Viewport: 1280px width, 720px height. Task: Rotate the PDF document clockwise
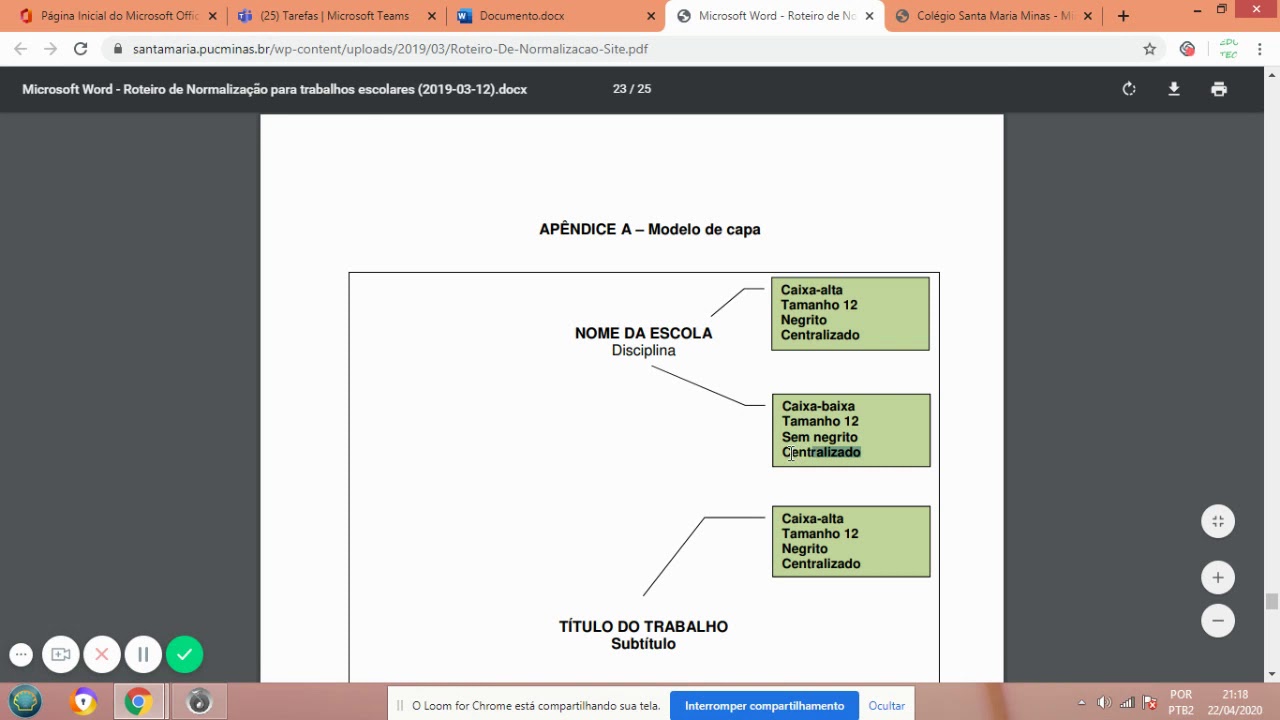pos(1129,89)
